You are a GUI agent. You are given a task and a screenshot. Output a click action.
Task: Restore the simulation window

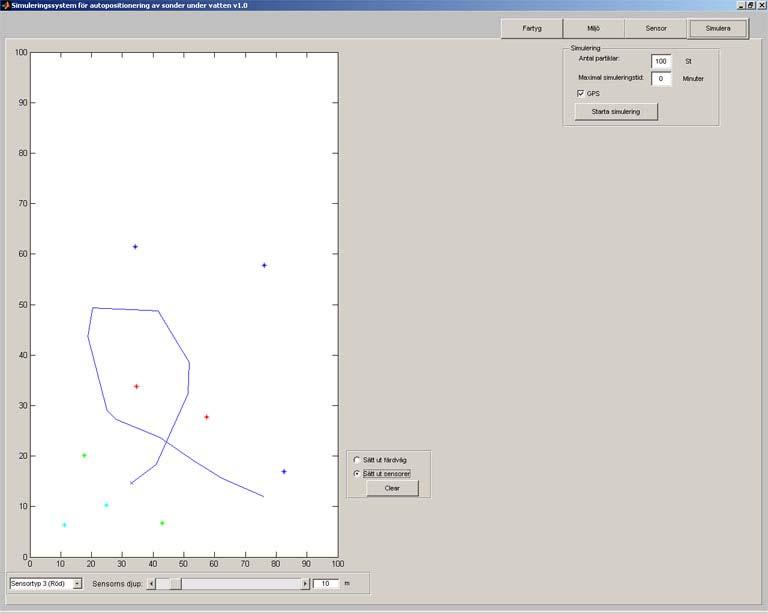pos(750,5)
